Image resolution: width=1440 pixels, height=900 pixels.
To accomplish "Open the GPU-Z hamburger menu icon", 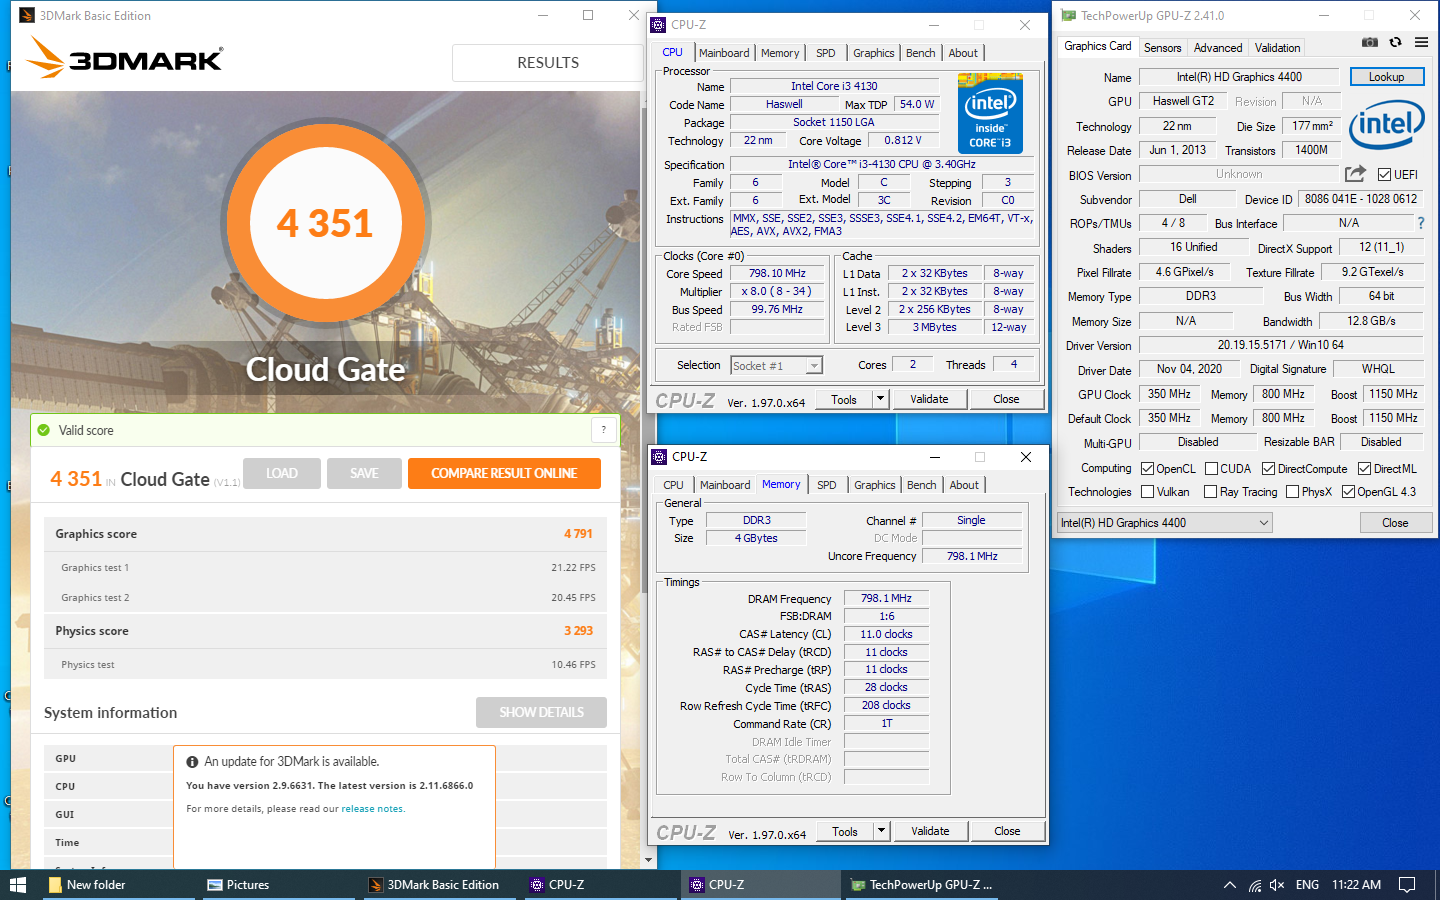I will pos(1421,42).
